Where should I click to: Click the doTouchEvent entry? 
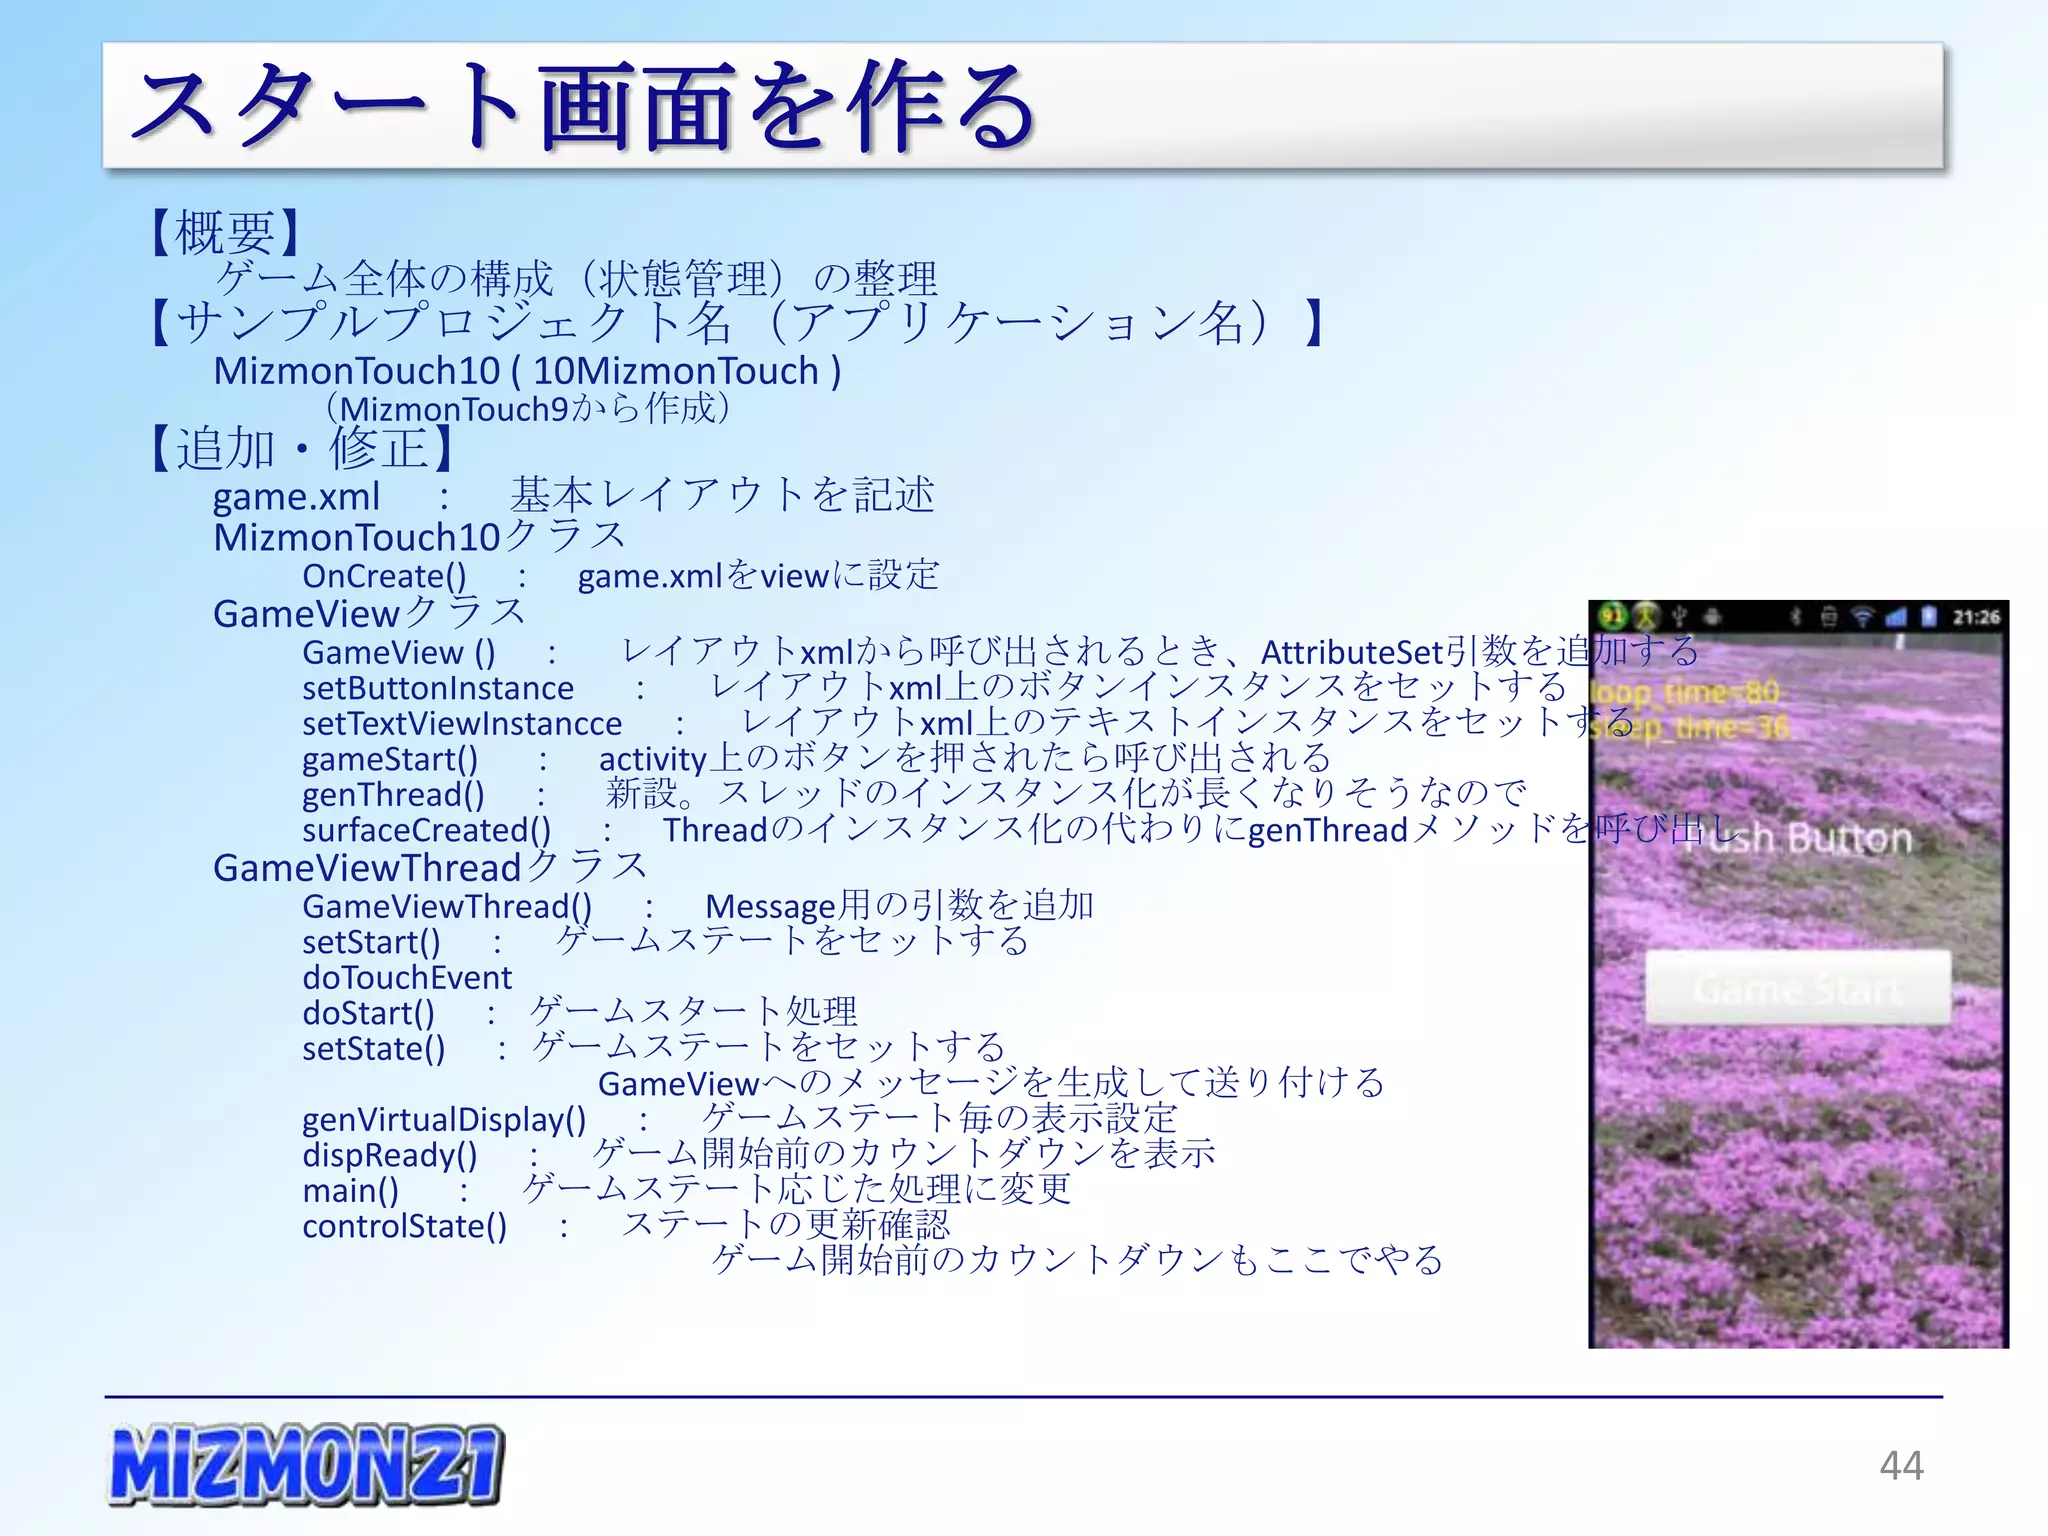point(407,977)
